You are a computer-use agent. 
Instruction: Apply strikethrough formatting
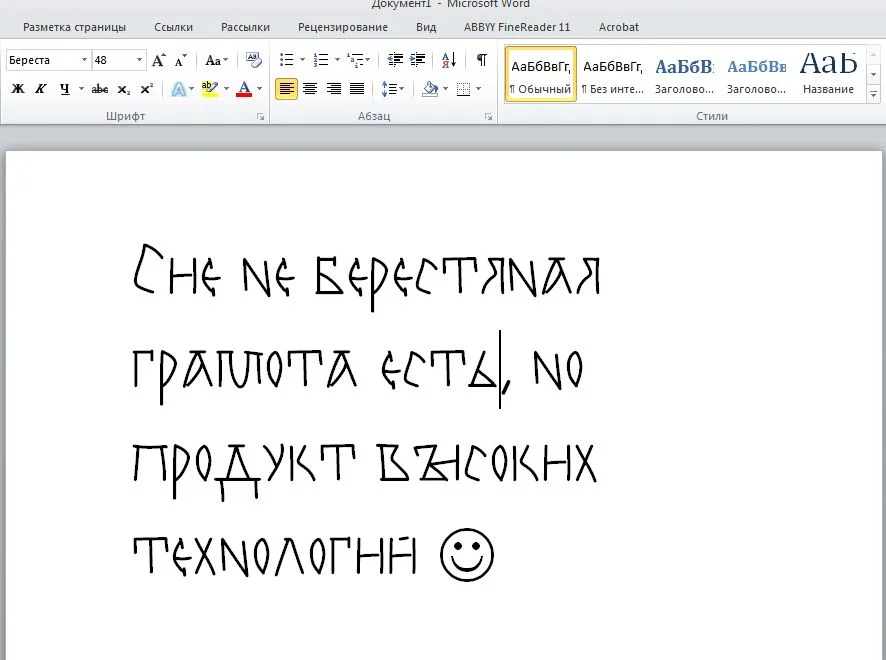pyautogui.click(x=99, y=89)
